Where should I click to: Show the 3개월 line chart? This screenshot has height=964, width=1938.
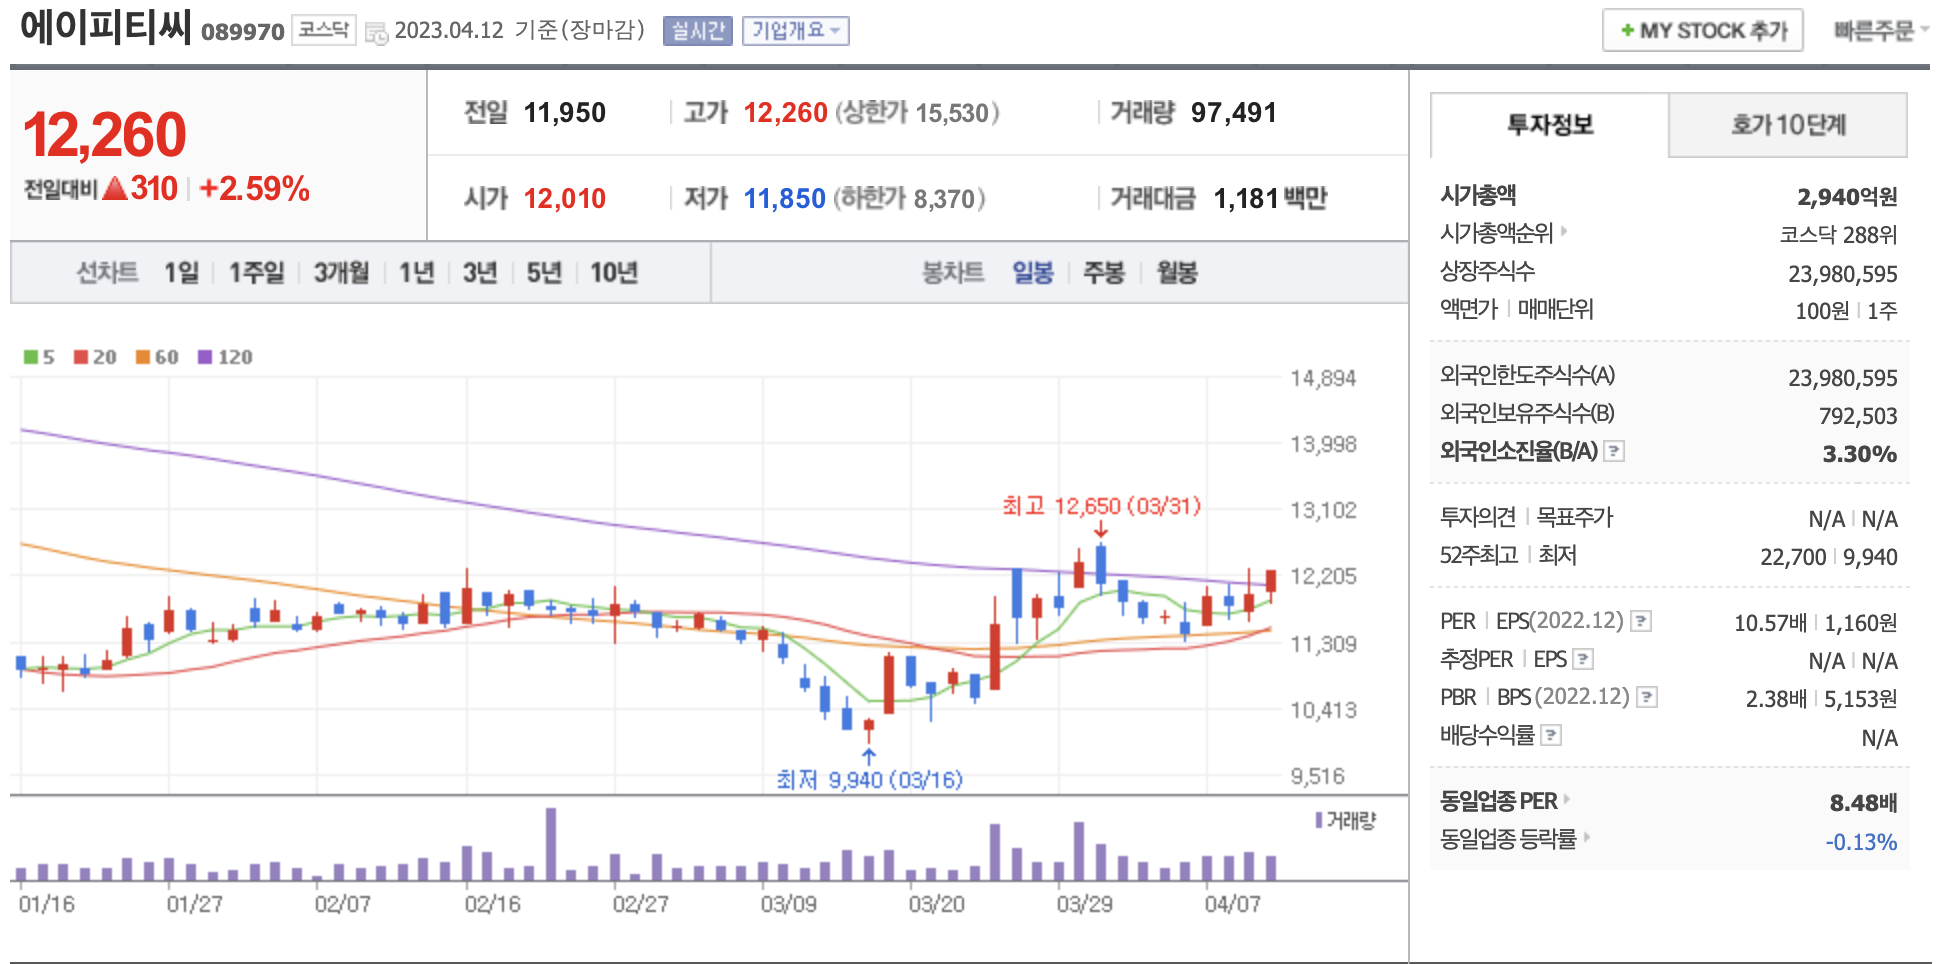(x=341, y=273)
